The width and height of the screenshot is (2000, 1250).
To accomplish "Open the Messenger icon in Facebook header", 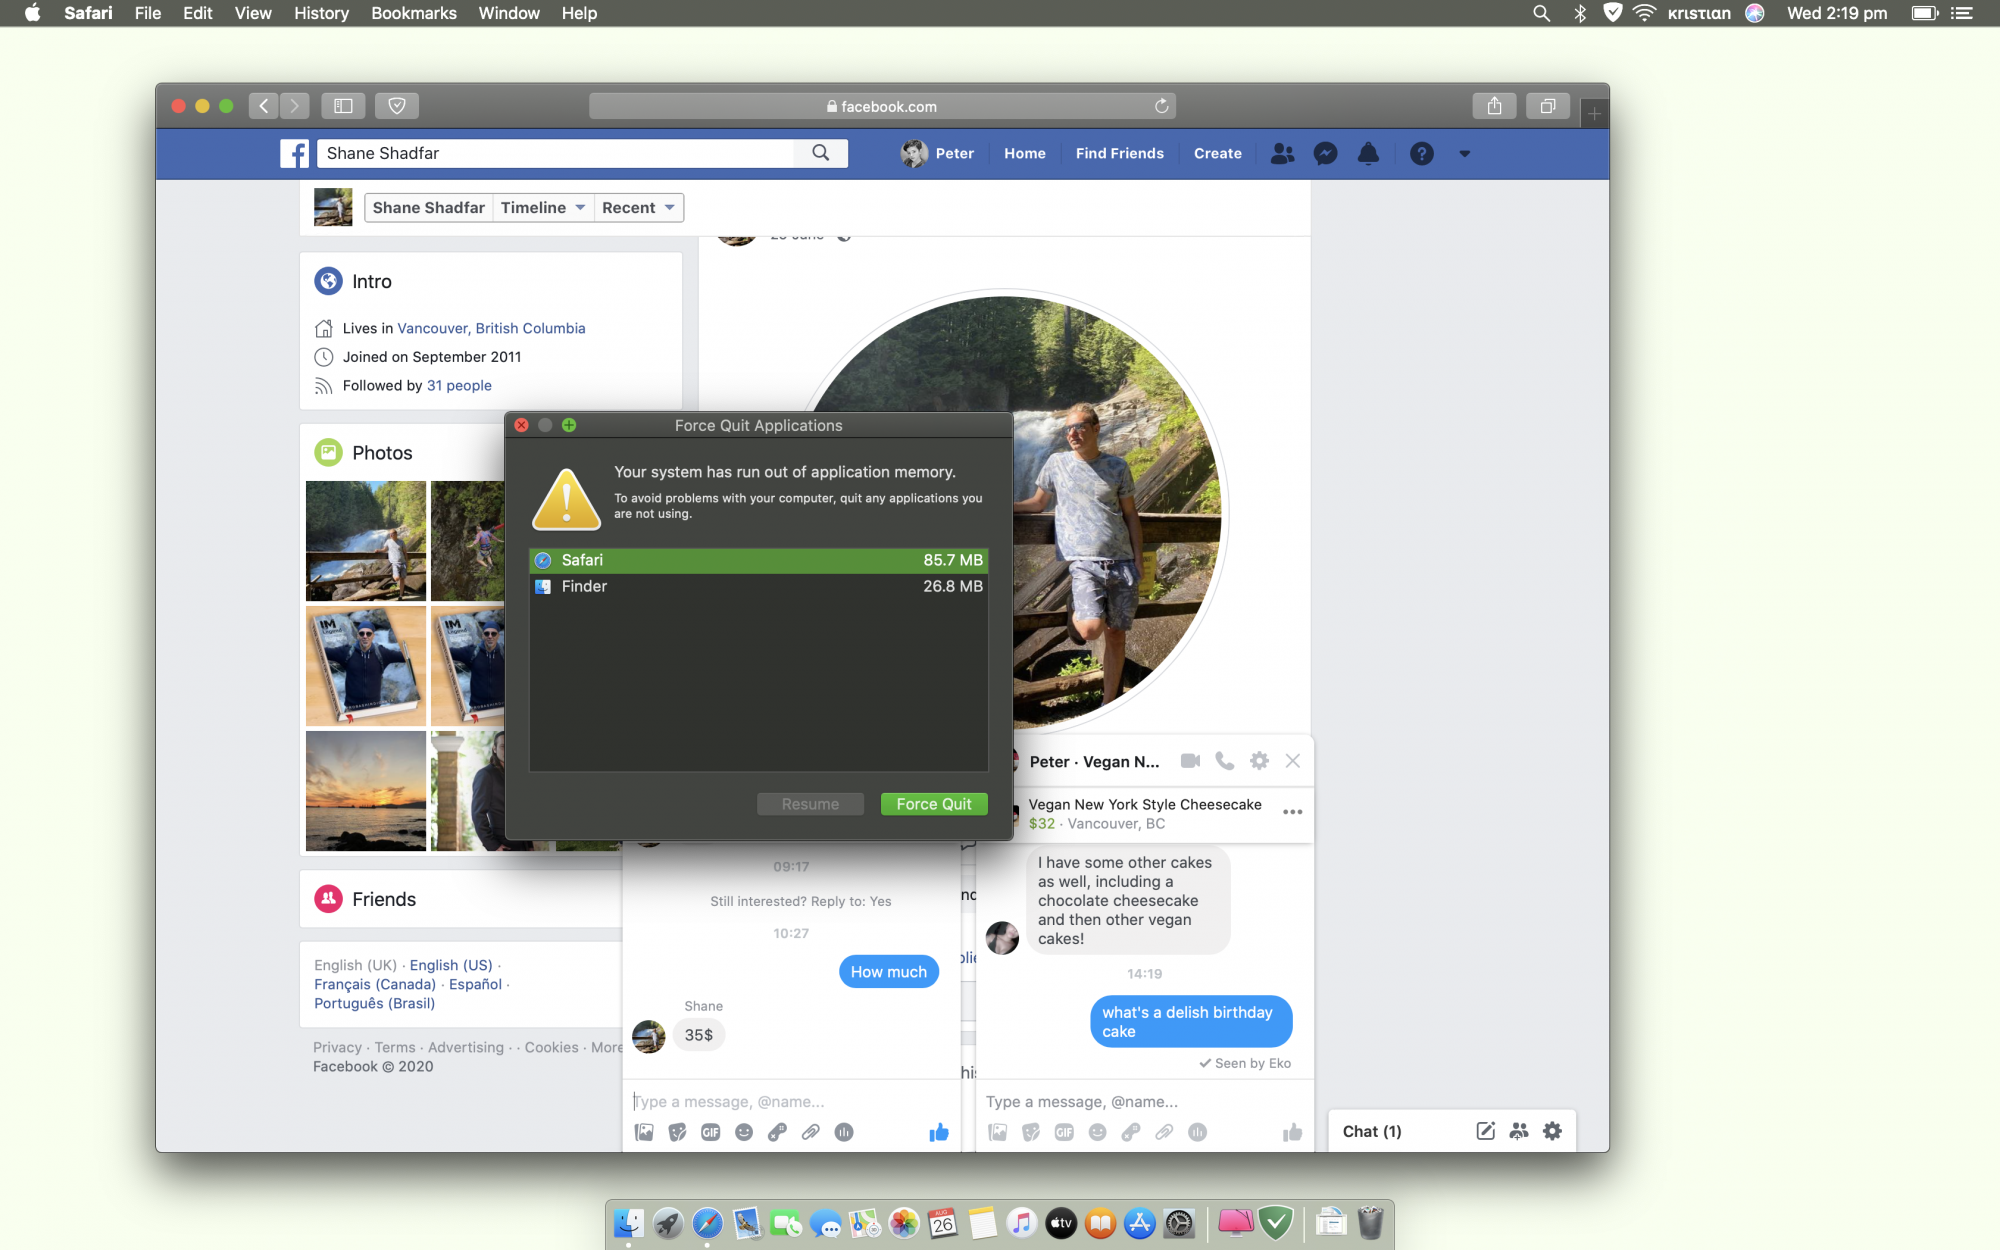I will click(x=1326, y=153).
